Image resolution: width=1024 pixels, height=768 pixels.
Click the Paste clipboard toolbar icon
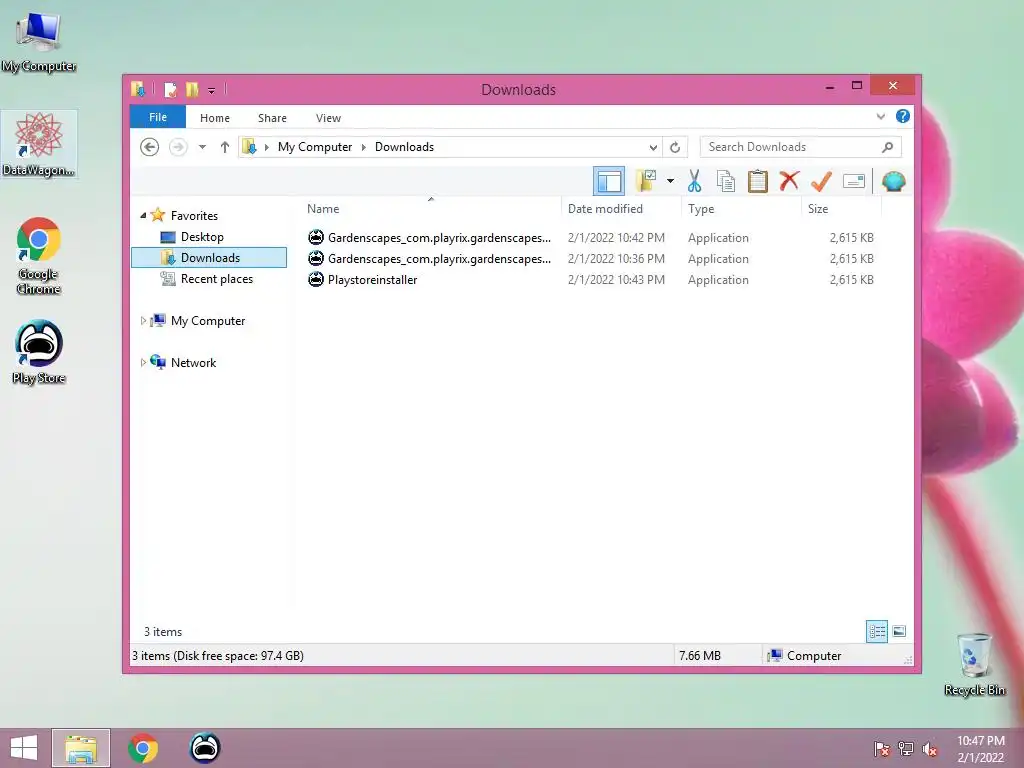click(x=758, y=181)
